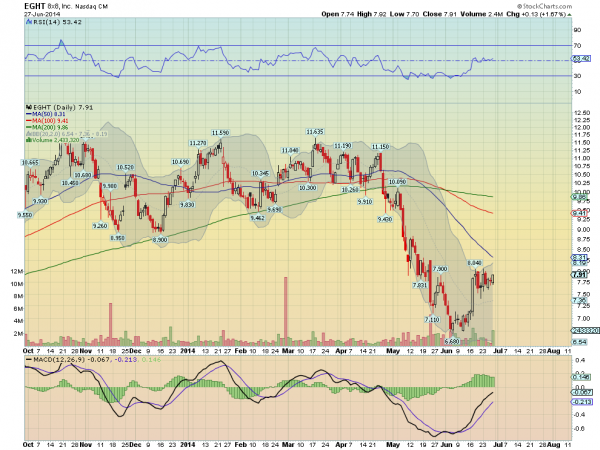Screen dimensions: 600x450
Task: Click the 'Chg +0.13 (+1.67%)' value
Action: pos(535,14)
